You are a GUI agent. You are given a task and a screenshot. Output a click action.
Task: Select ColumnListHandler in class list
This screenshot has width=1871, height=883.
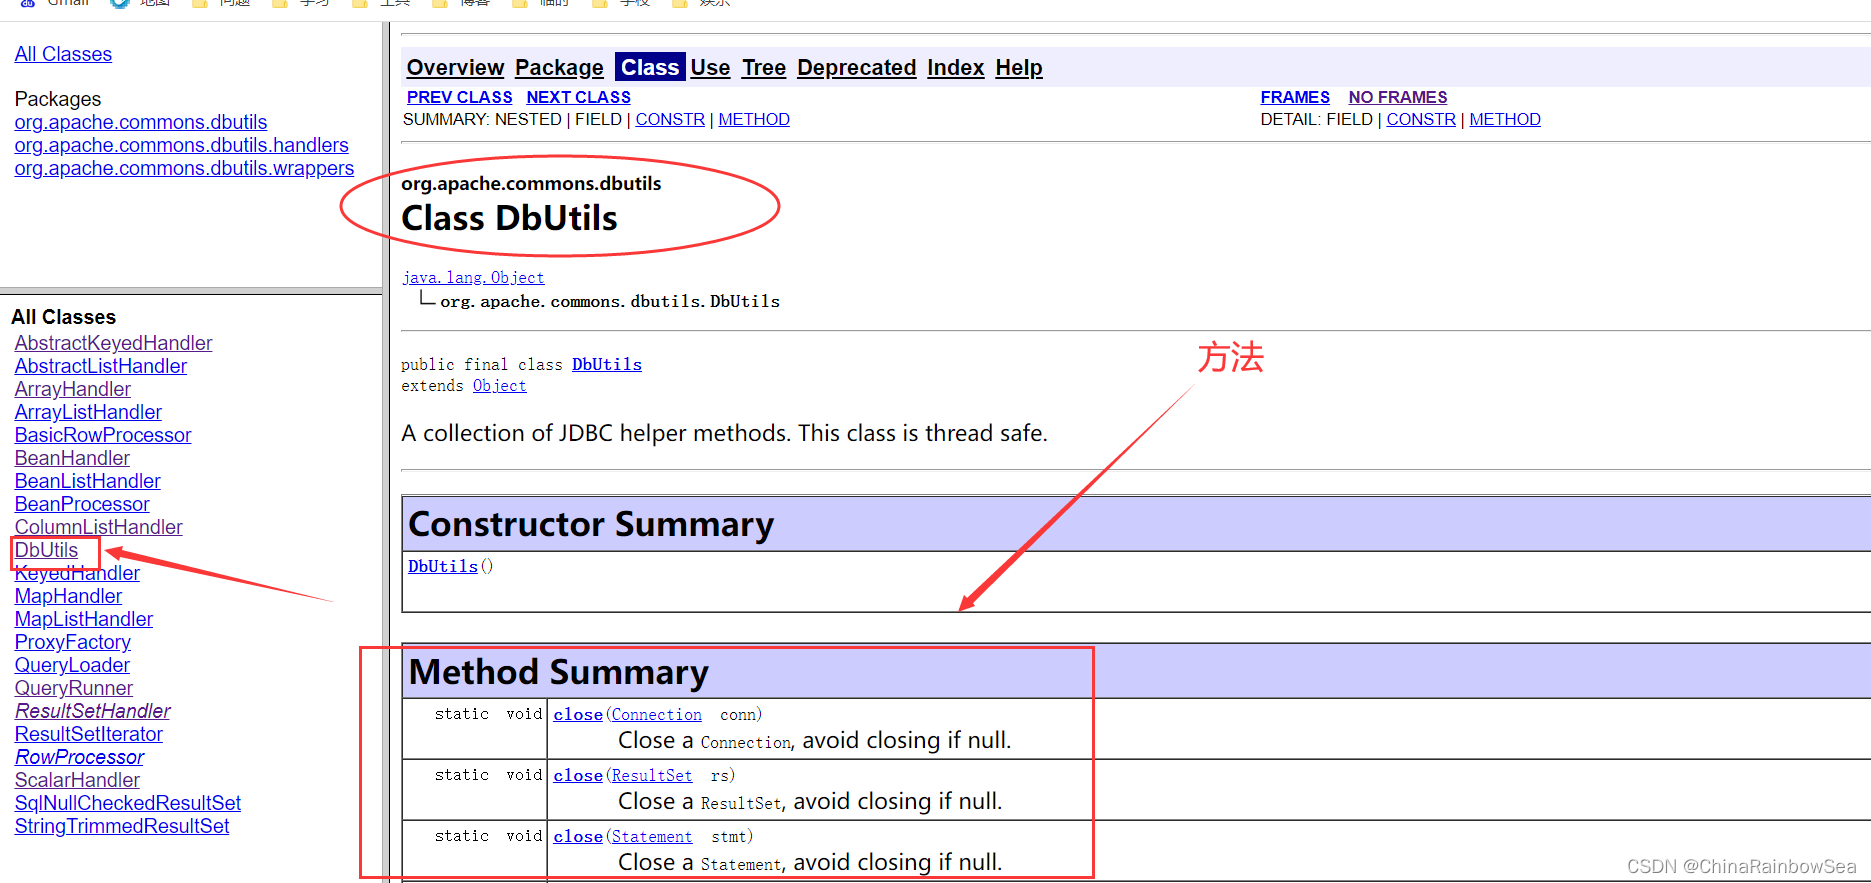pos(98,527)
